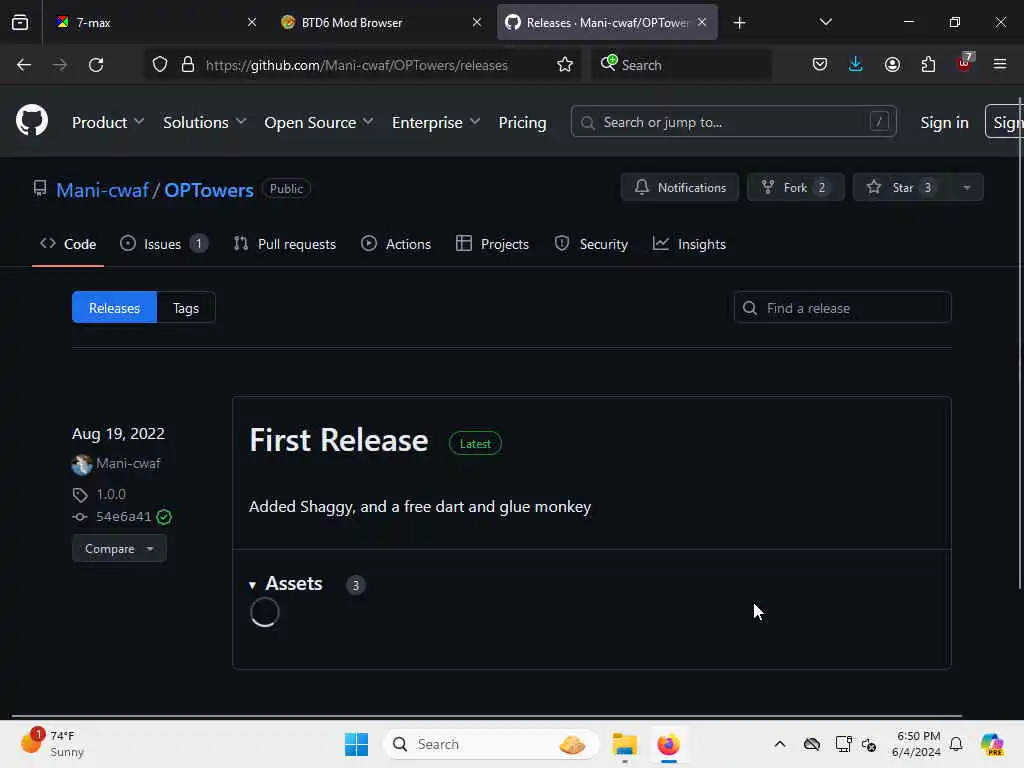Focus the Find a release field
Viewport: 1024px width, 768px height.
(842, 308)
